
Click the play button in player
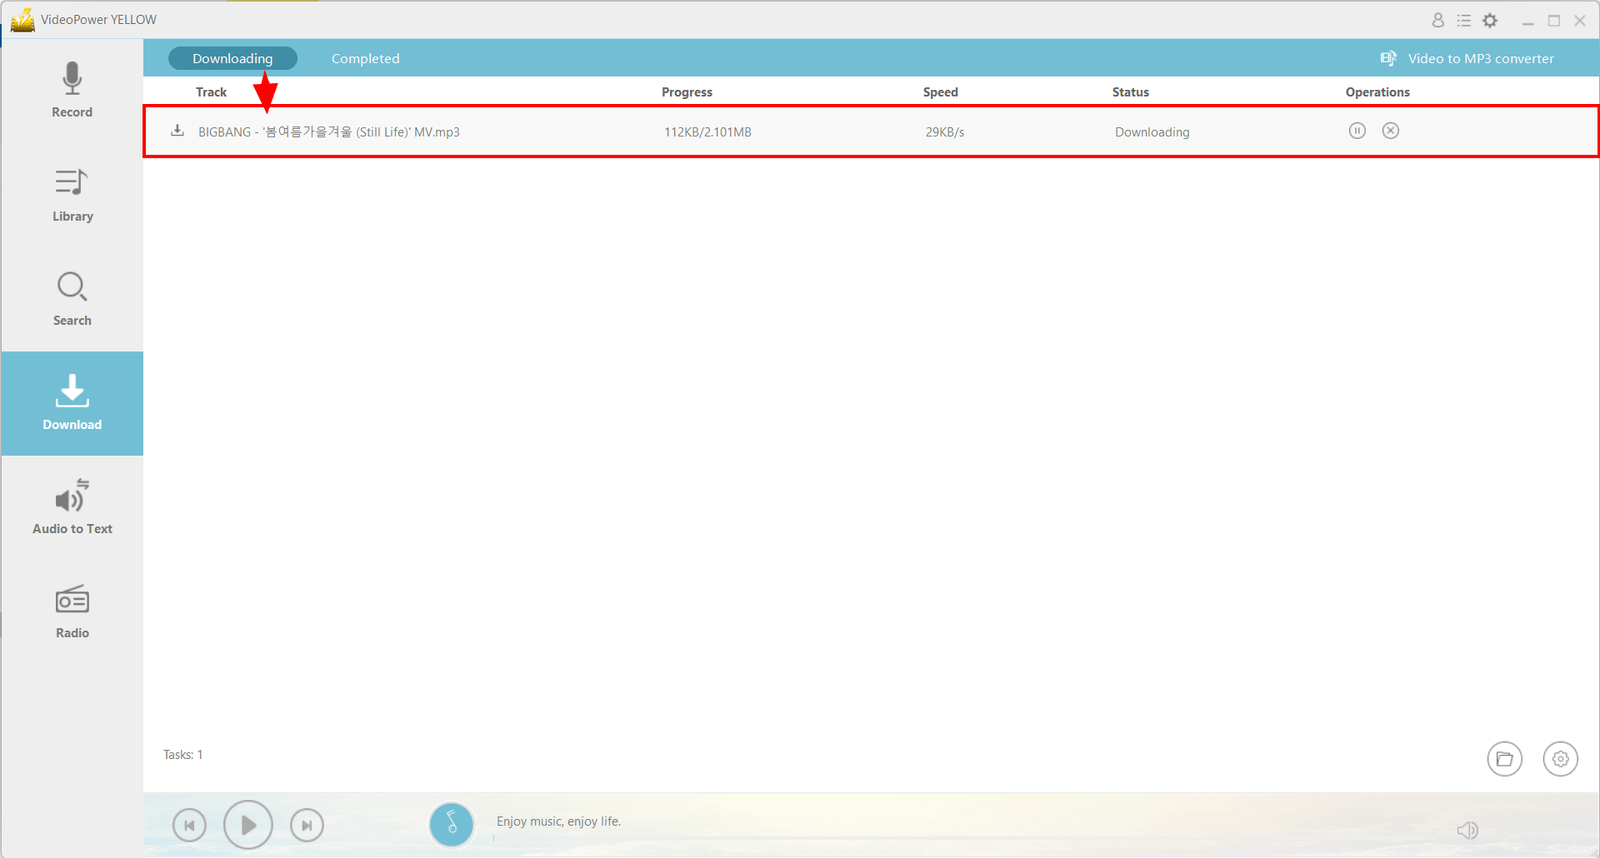pos(248,825)
